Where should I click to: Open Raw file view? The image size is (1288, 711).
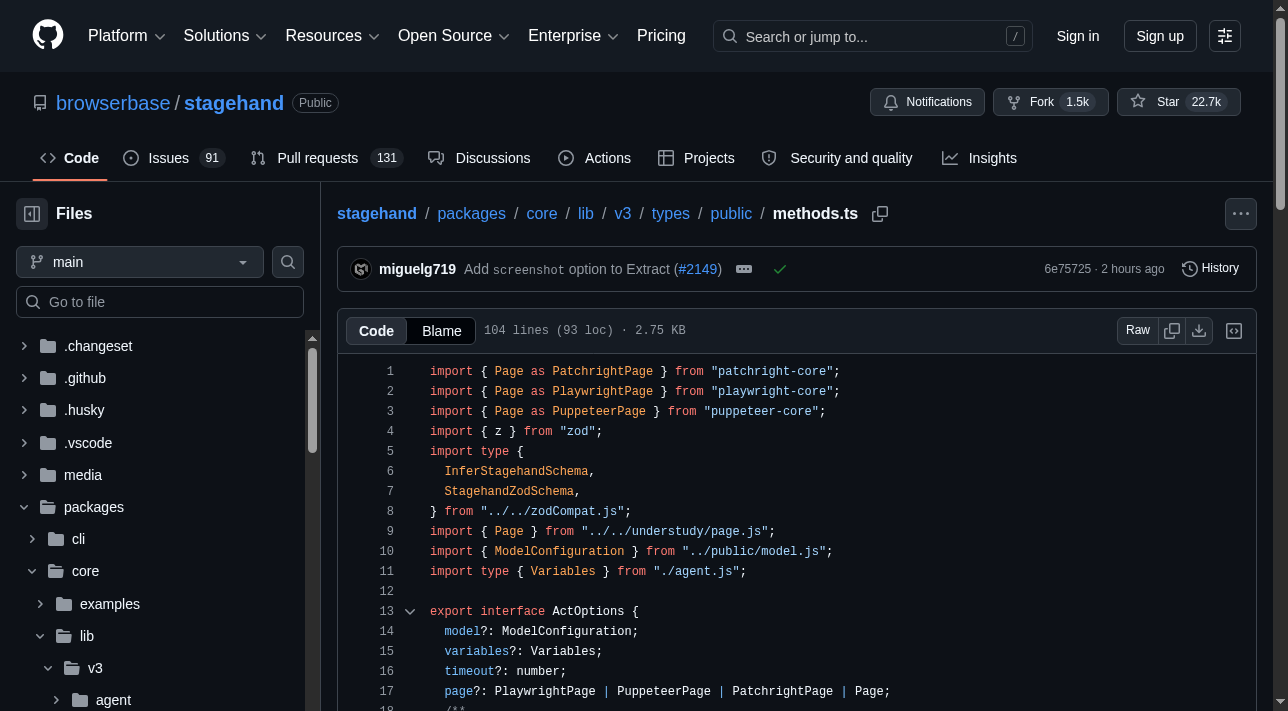1138,331
